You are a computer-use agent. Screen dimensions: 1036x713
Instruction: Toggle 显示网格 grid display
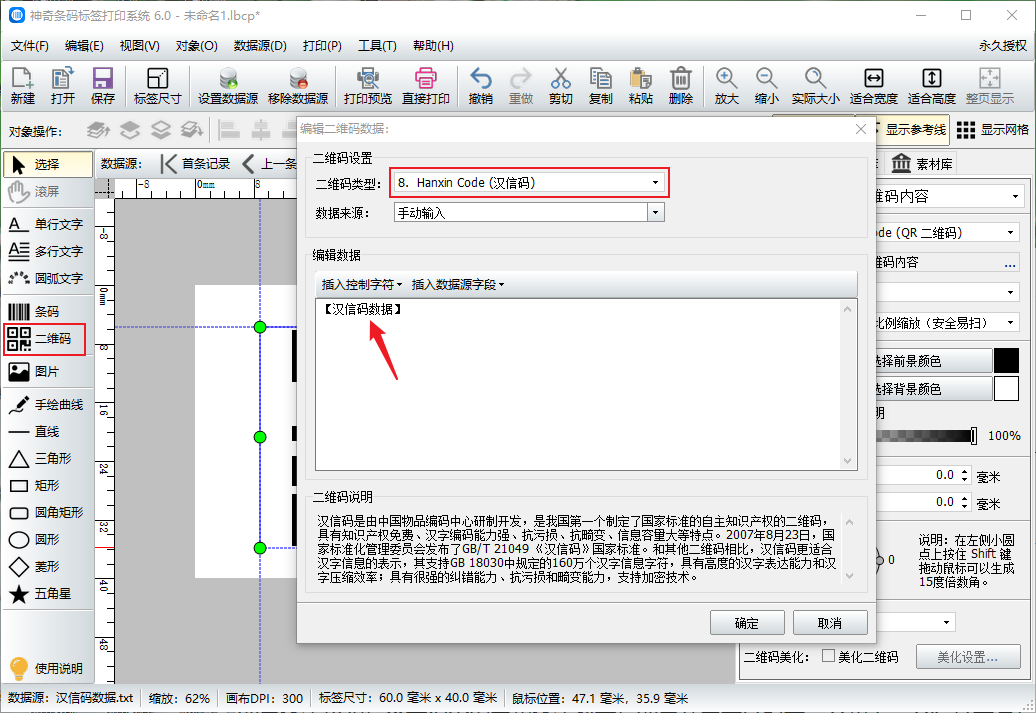pyautogui.click(x=992, y=130)
